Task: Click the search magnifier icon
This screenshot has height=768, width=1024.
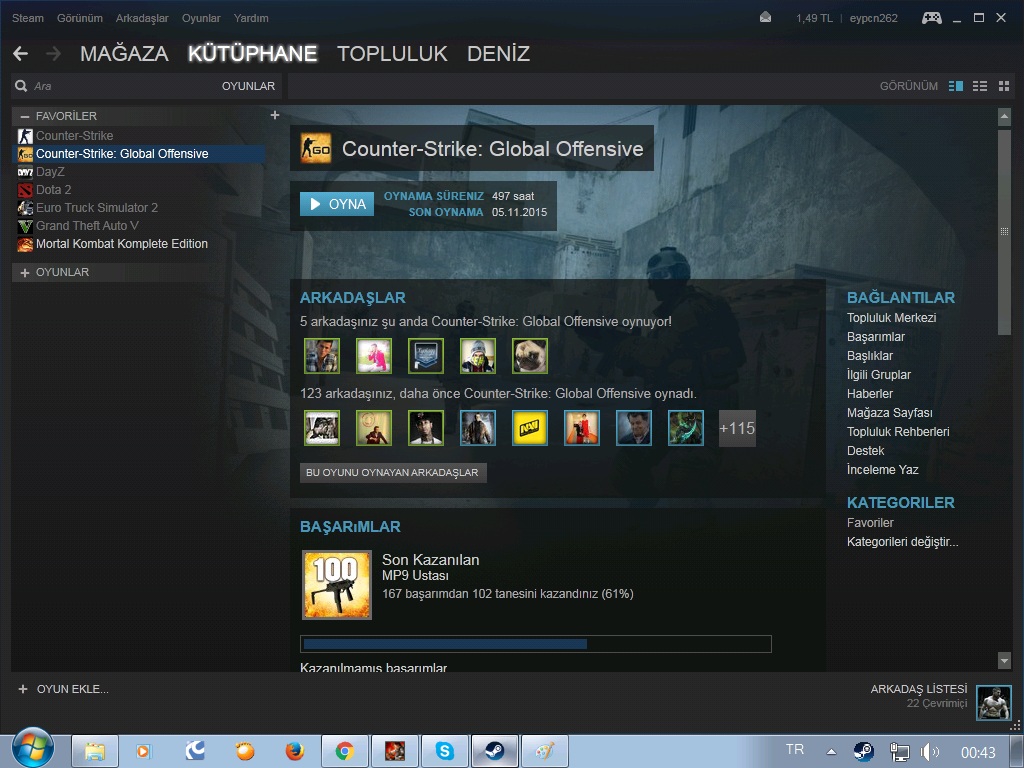Action: click(x=21, y=86)
